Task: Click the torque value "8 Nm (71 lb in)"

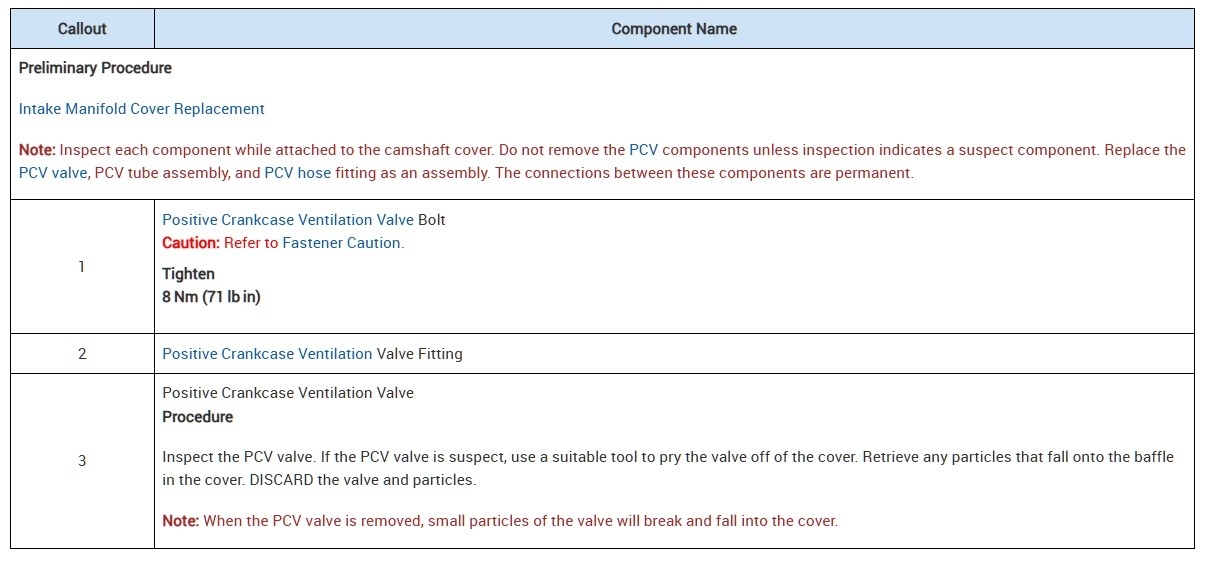Action: (x=211, y=297)
